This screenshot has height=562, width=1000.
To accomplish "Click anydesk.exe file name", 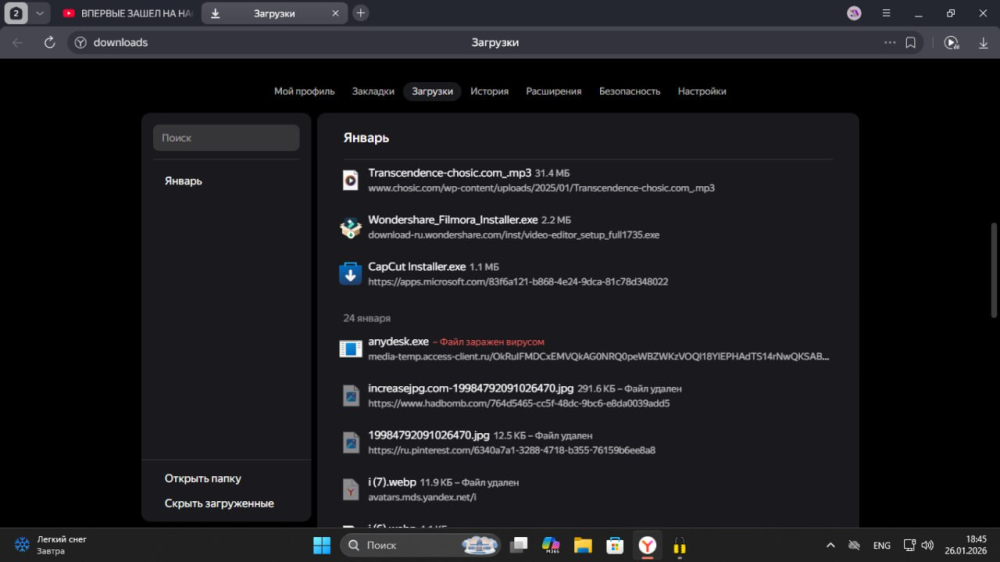I will pos(398,341).
